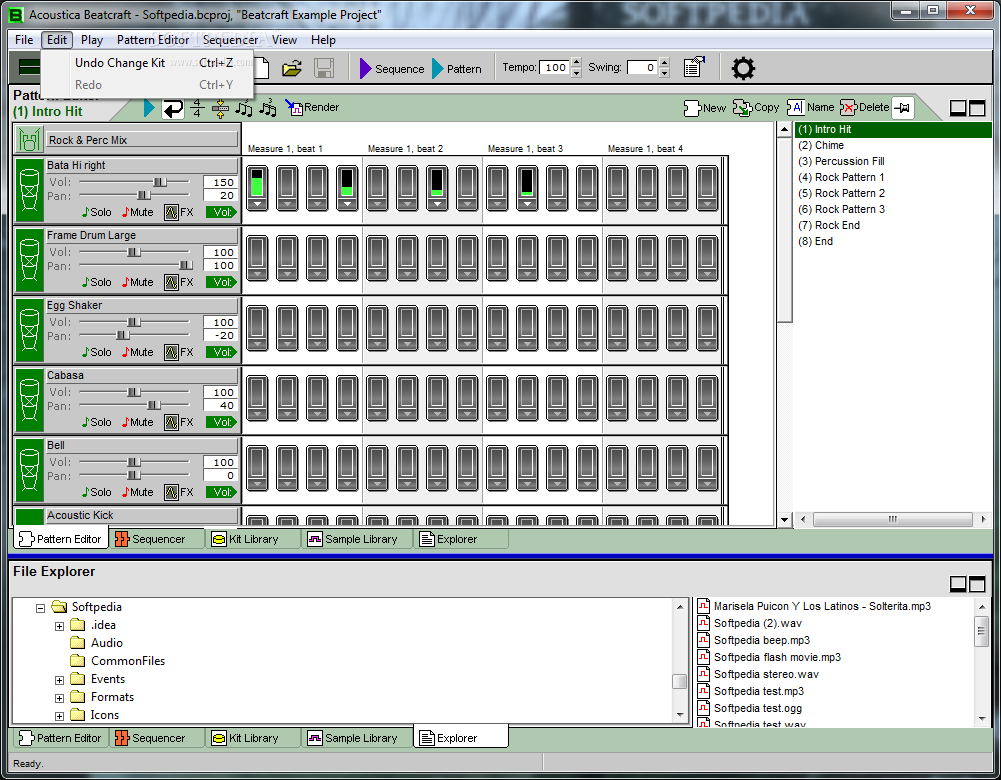Click the Egg Shaker instrument icon
This screenshot has width=1001, height=780.
point(29,330)
